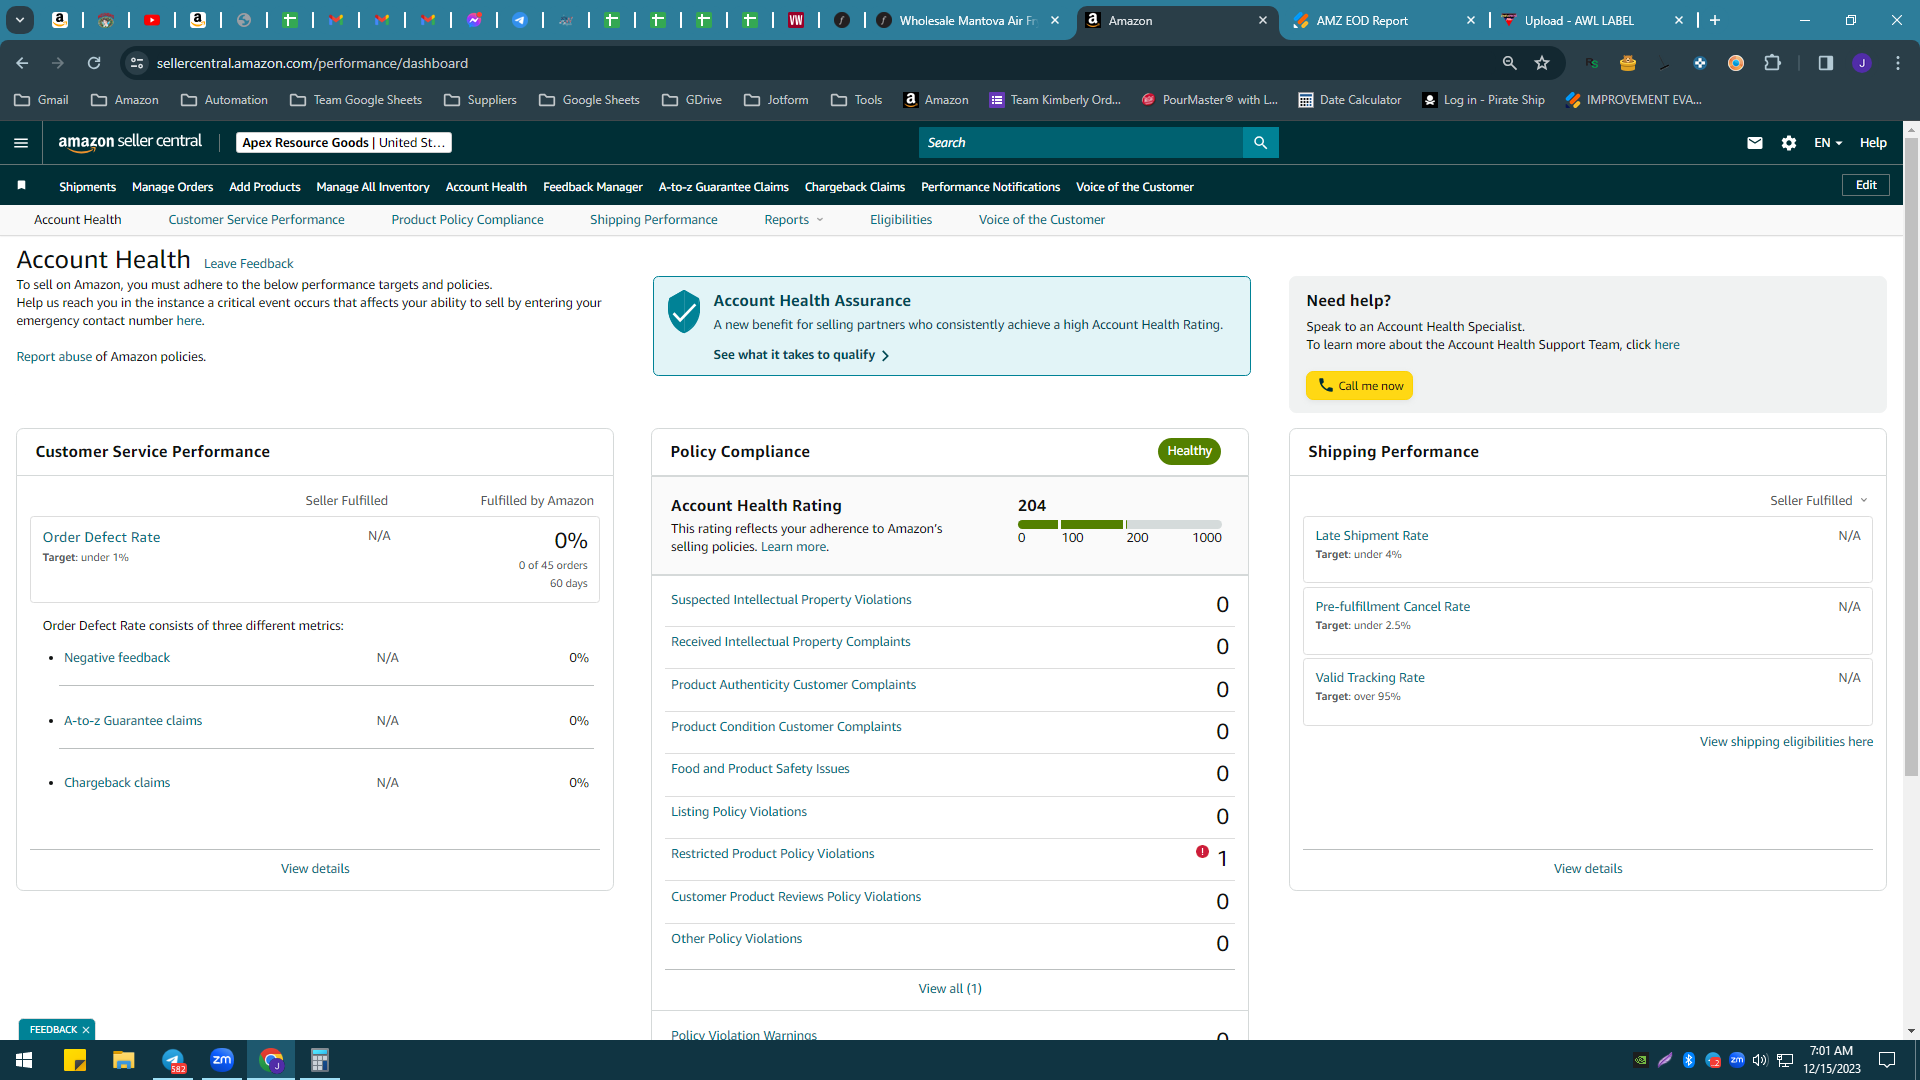
Task: Open the Order Defect Rate link
Action: point(101,537)
